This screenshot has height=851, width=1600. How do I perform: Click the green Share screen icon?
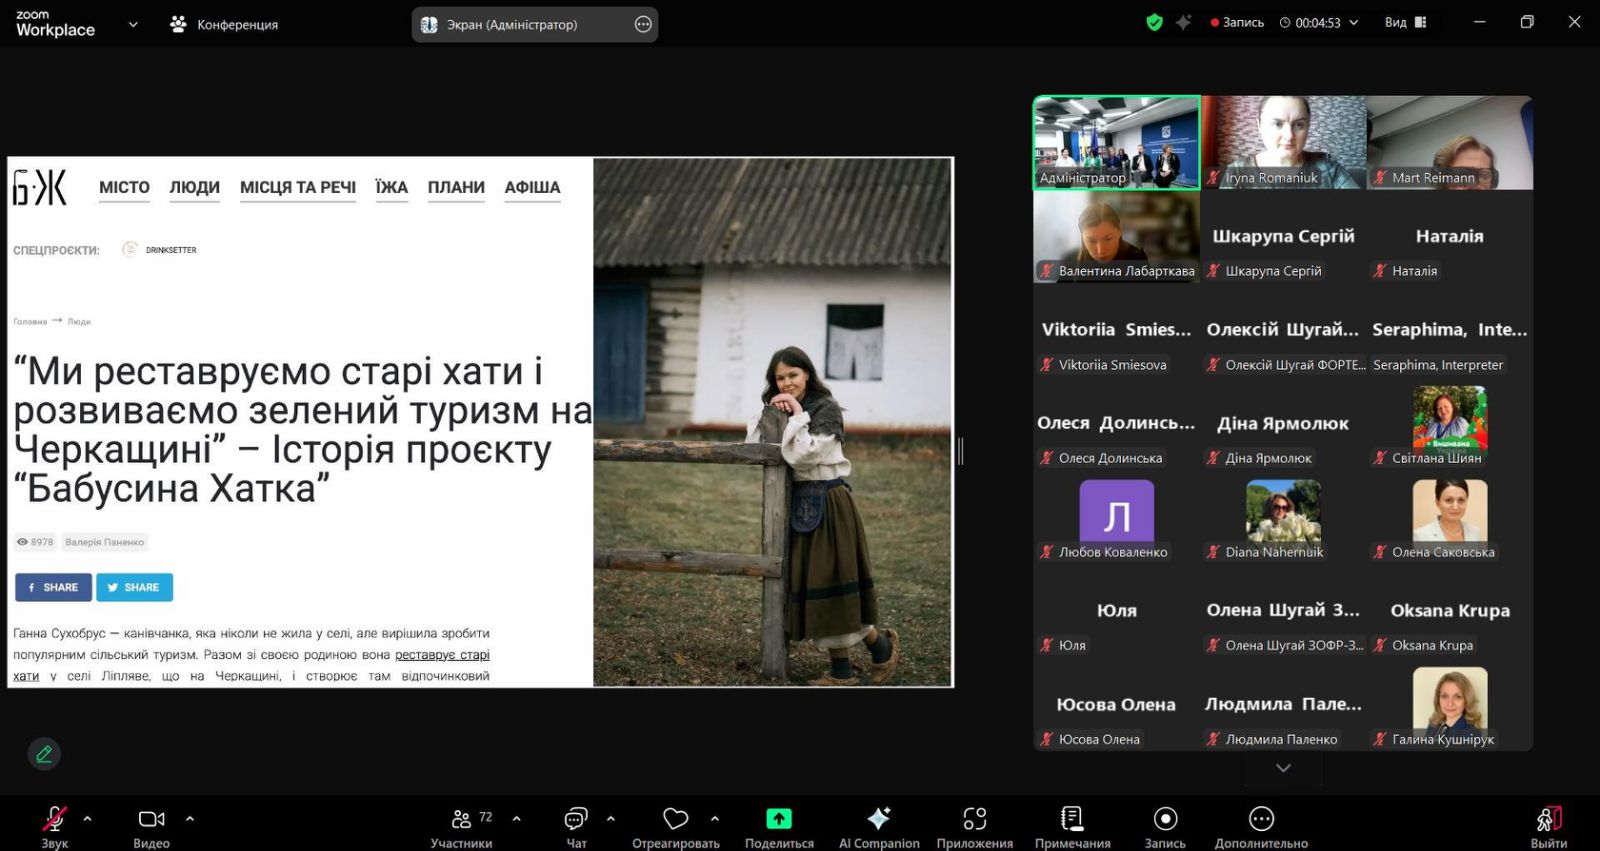click(x=779, y=819)
